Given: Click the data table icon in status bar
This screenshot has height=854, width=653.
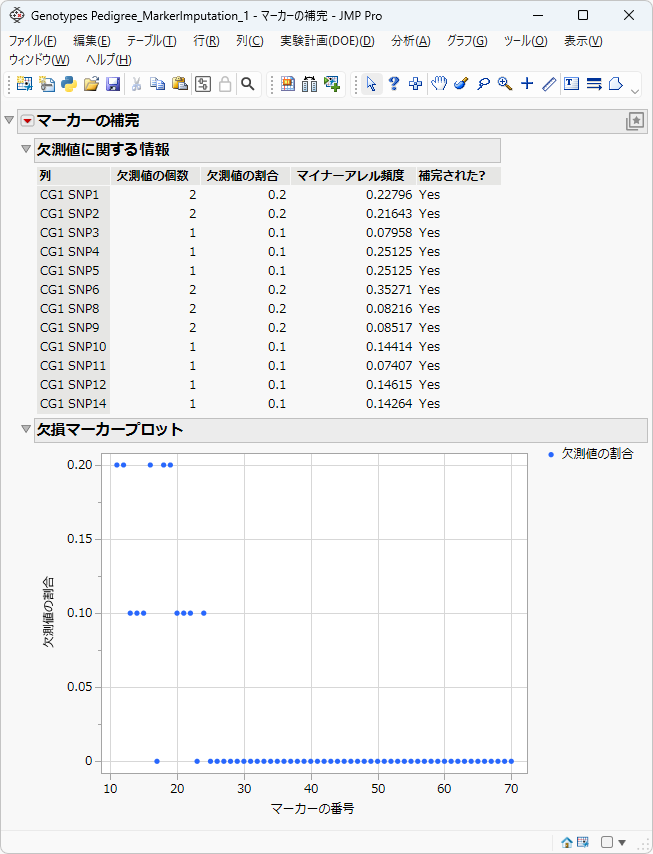Looking at the screenshot, I should [583, 842].
